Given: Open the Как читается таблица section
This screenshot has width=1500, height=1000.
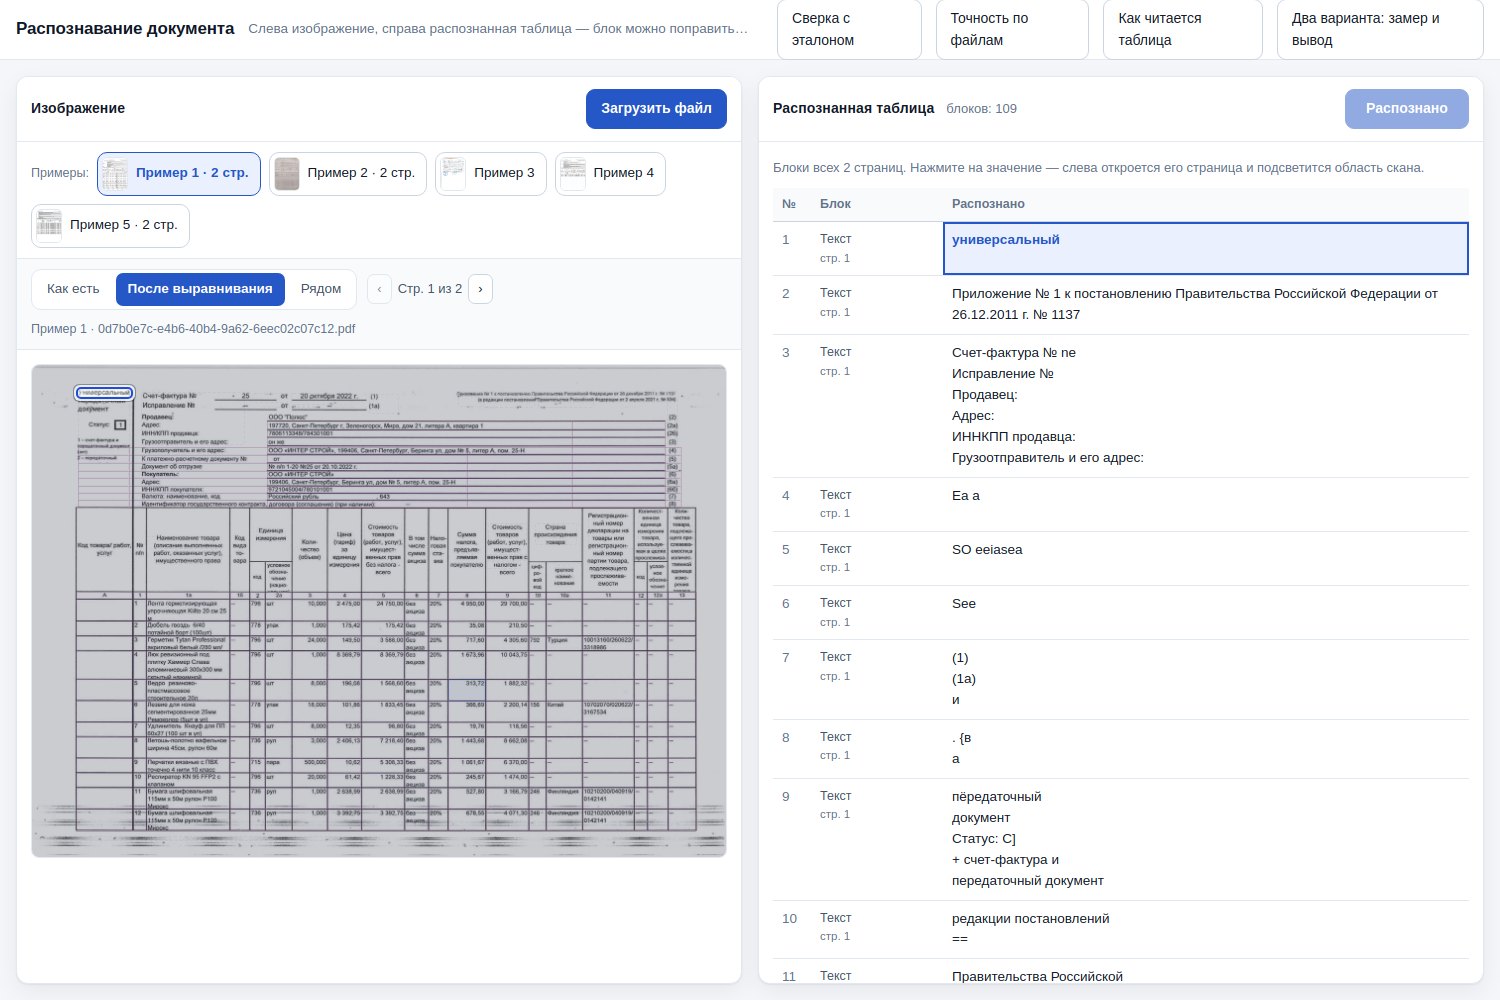Looking at the screenshot, I should click(x=1183, y=29).
